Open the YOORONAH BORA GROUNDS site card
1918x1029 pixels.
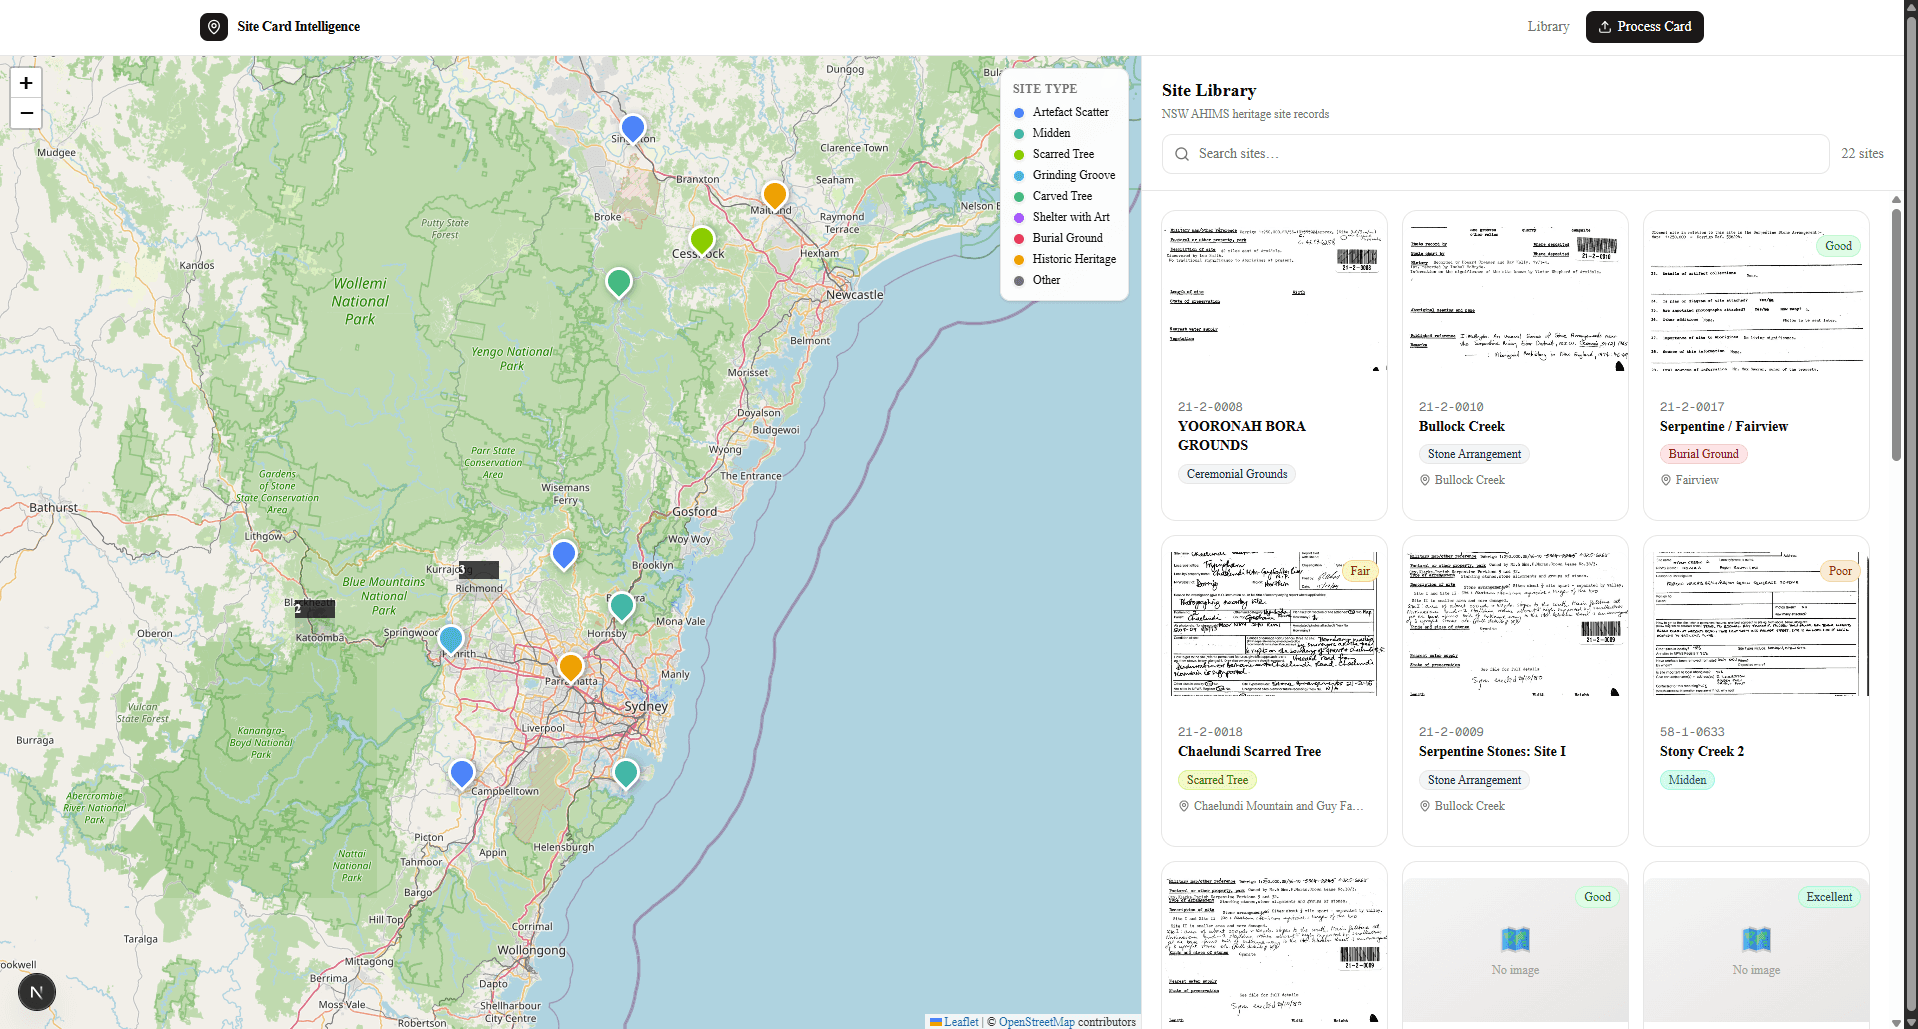coord(1273,365)
